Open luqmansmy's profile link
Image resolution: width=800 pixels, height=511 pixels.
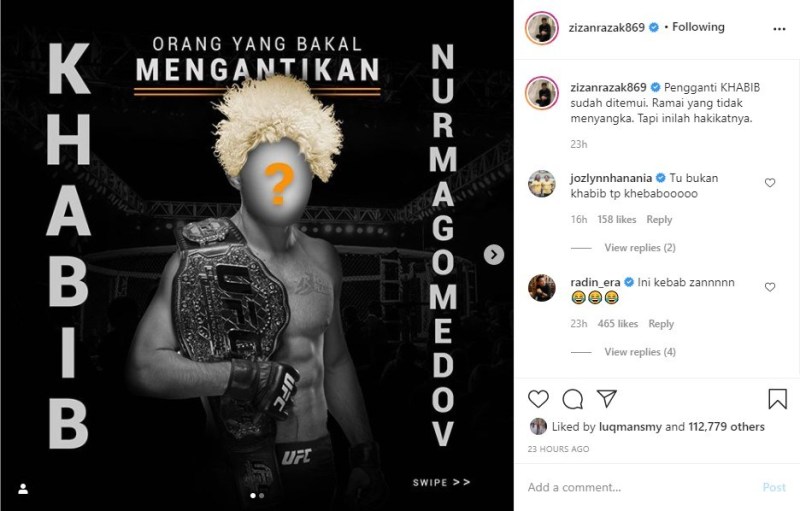pyautogui.click(x=630, y=427)
